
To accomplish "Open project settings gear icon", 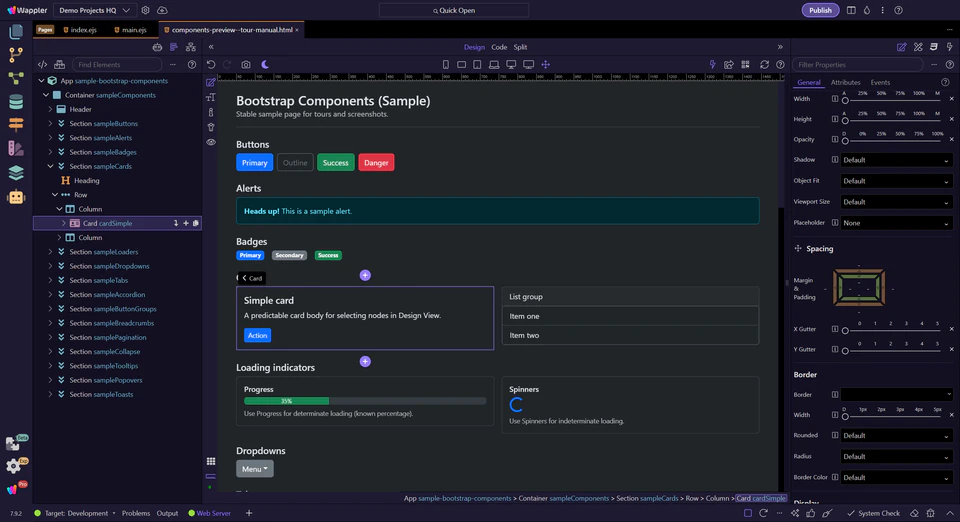I will click(145, 10).
